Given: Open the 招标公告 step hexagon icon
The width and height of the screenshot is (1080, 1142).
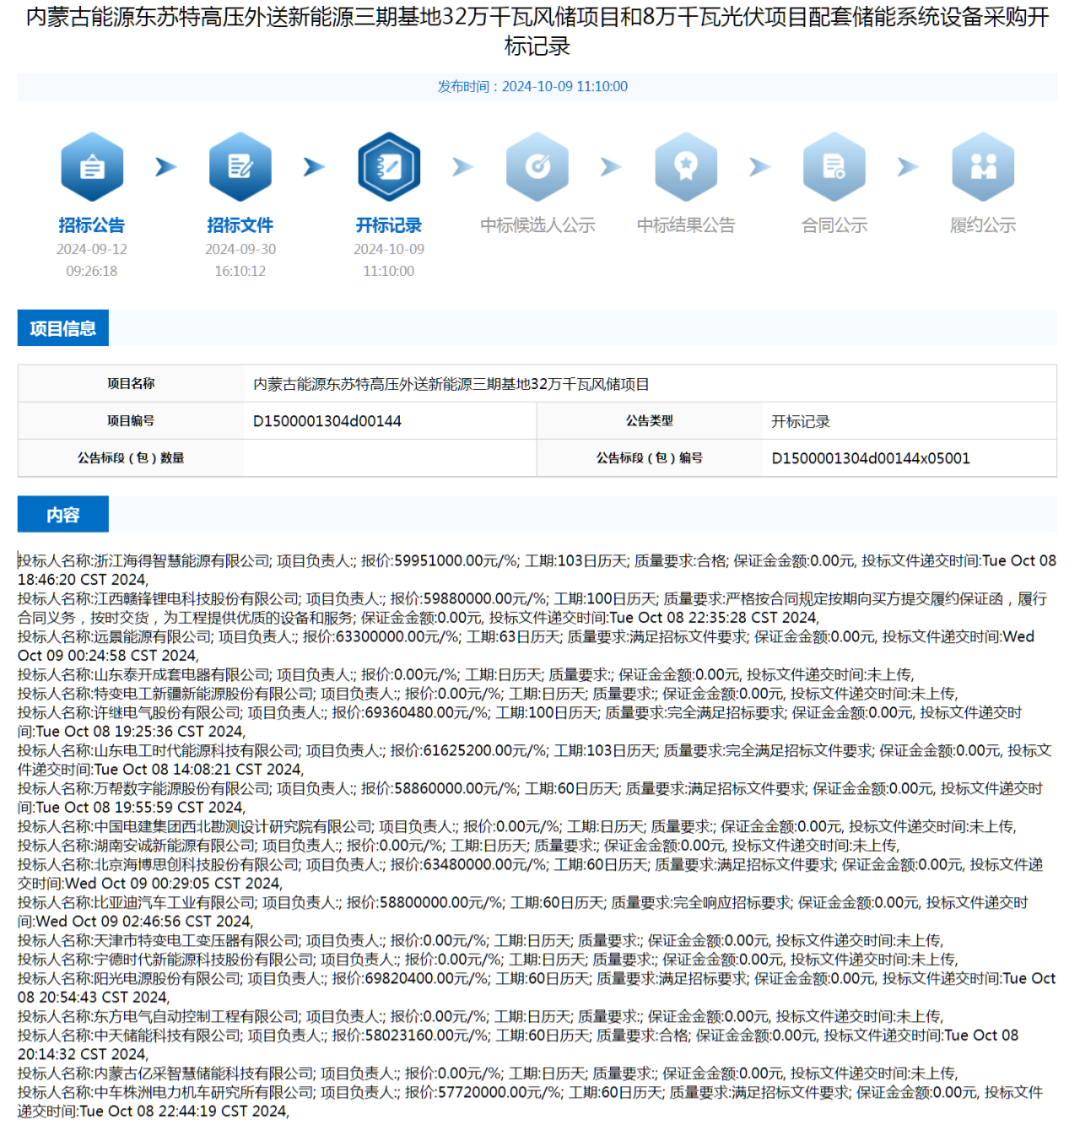Looking at the screenshot, I should click(92, 167).
